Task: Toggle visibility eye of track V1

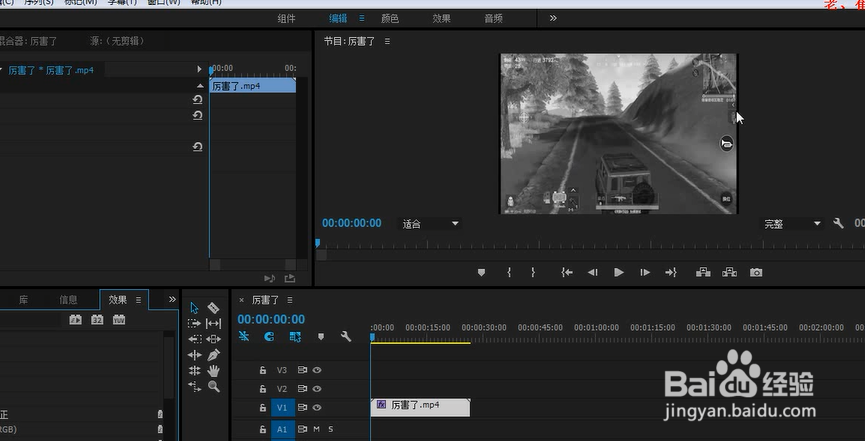Action: pyautogui.click(x=317, y=408)
